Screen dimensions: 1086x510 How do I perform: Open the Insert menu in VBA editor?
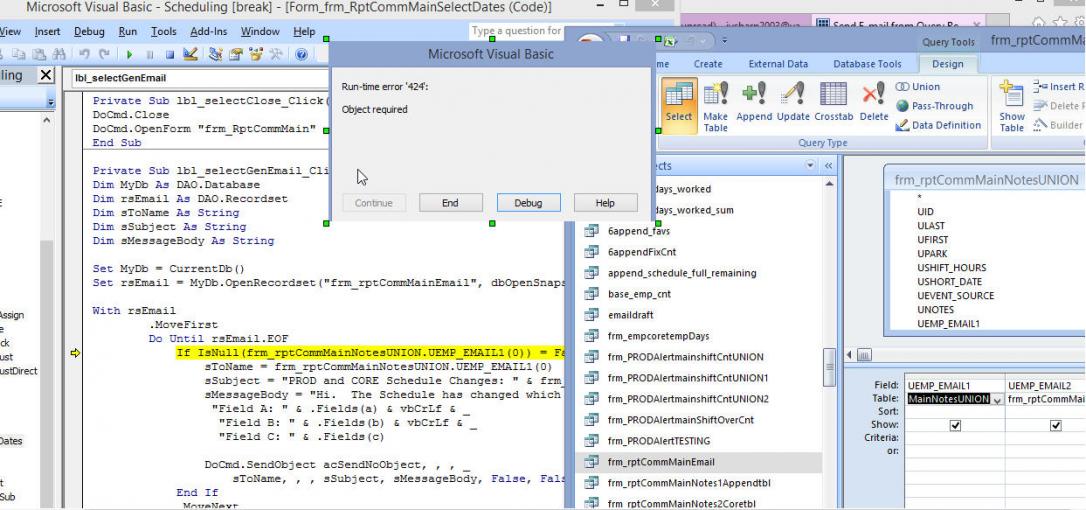click(x=47, y=31)
